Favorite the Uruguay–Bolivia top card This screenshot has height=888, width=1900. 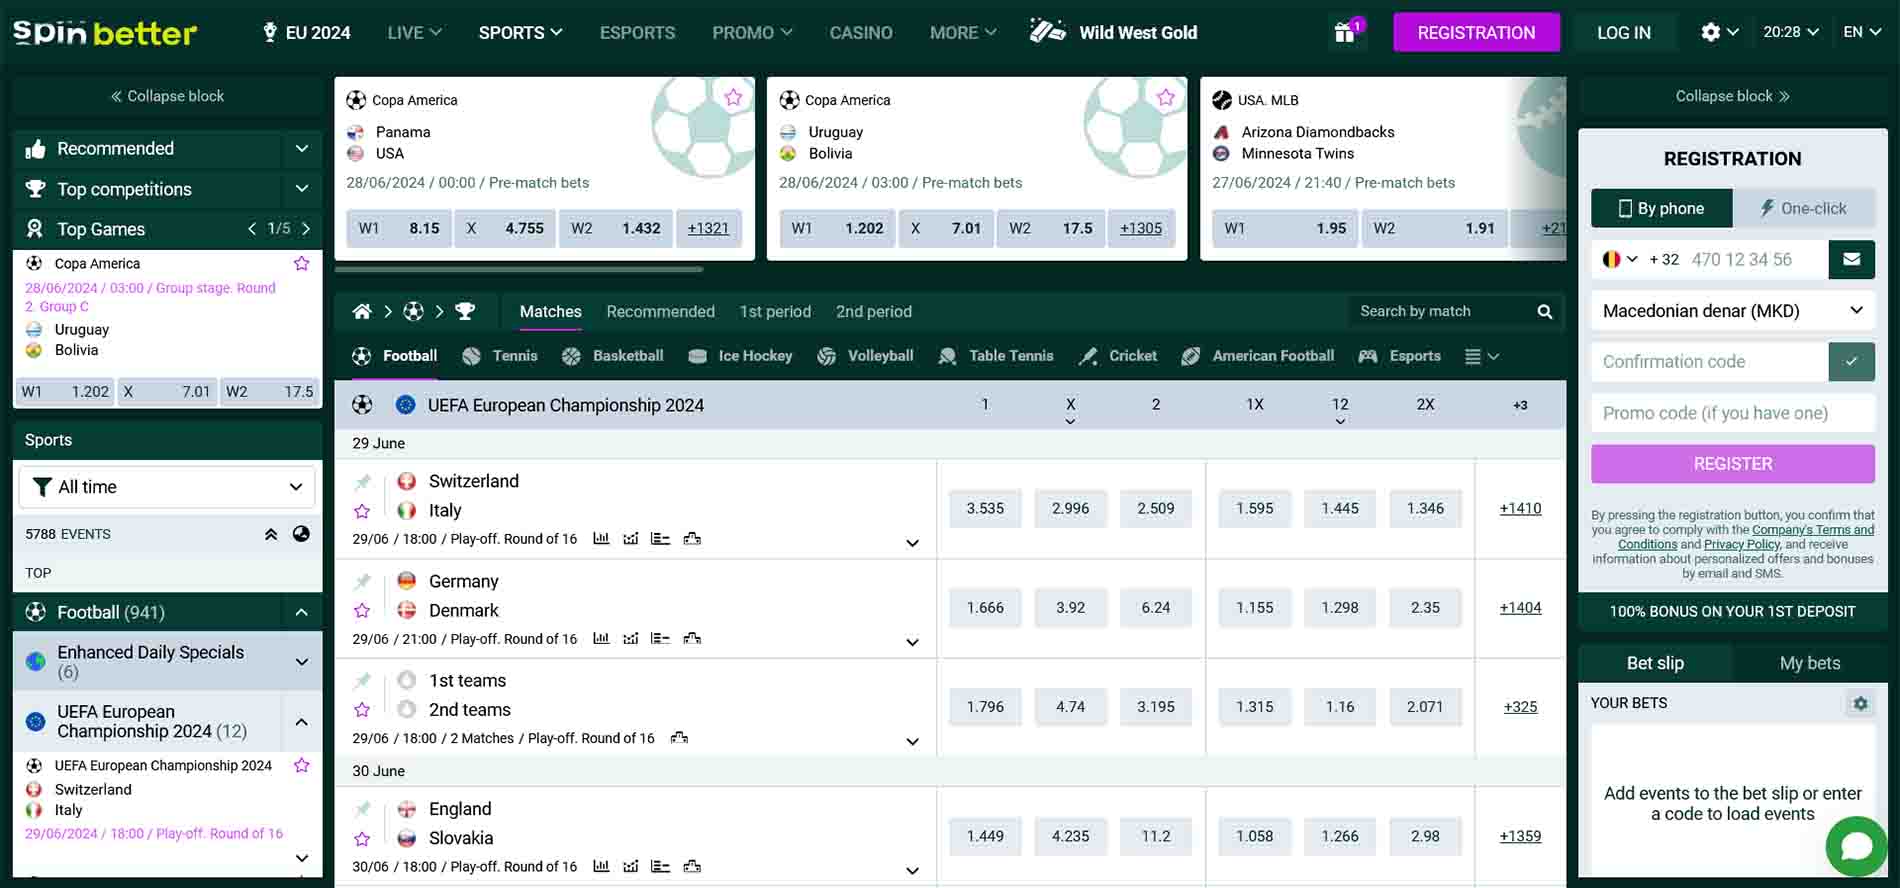click(1166, 97)
